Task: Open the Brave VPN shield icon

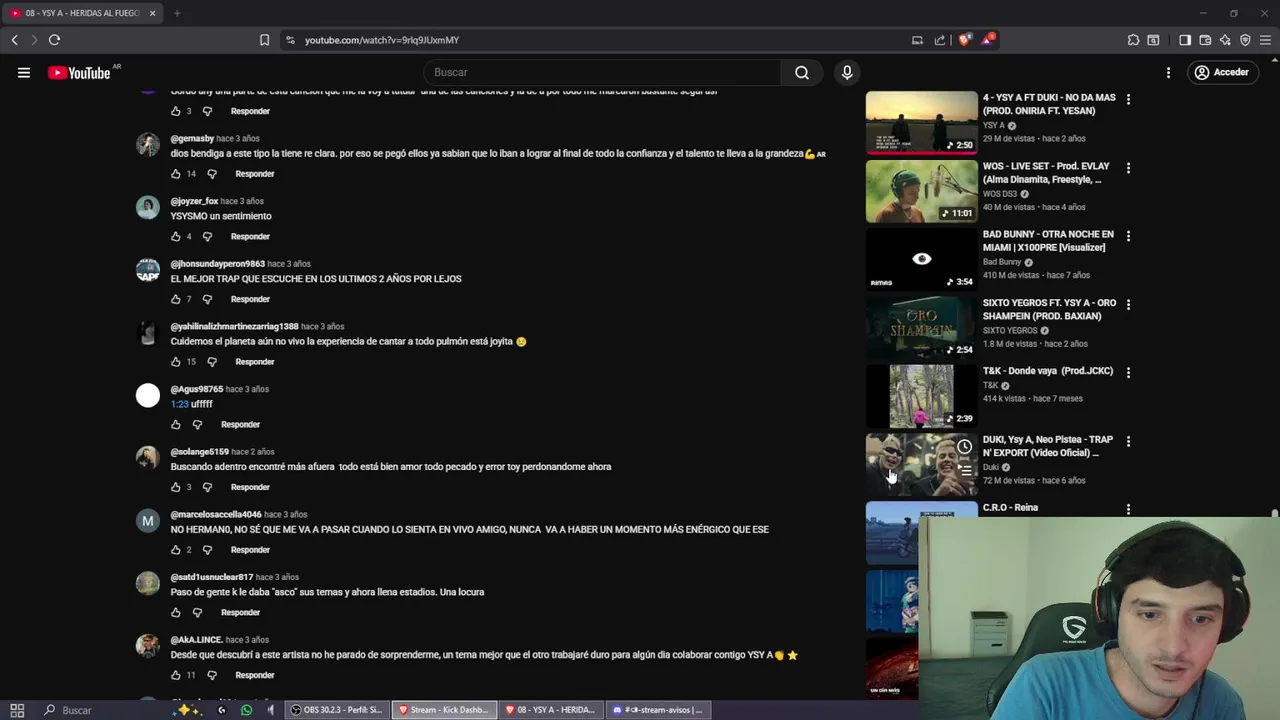Action: (x=1245, y=40)
